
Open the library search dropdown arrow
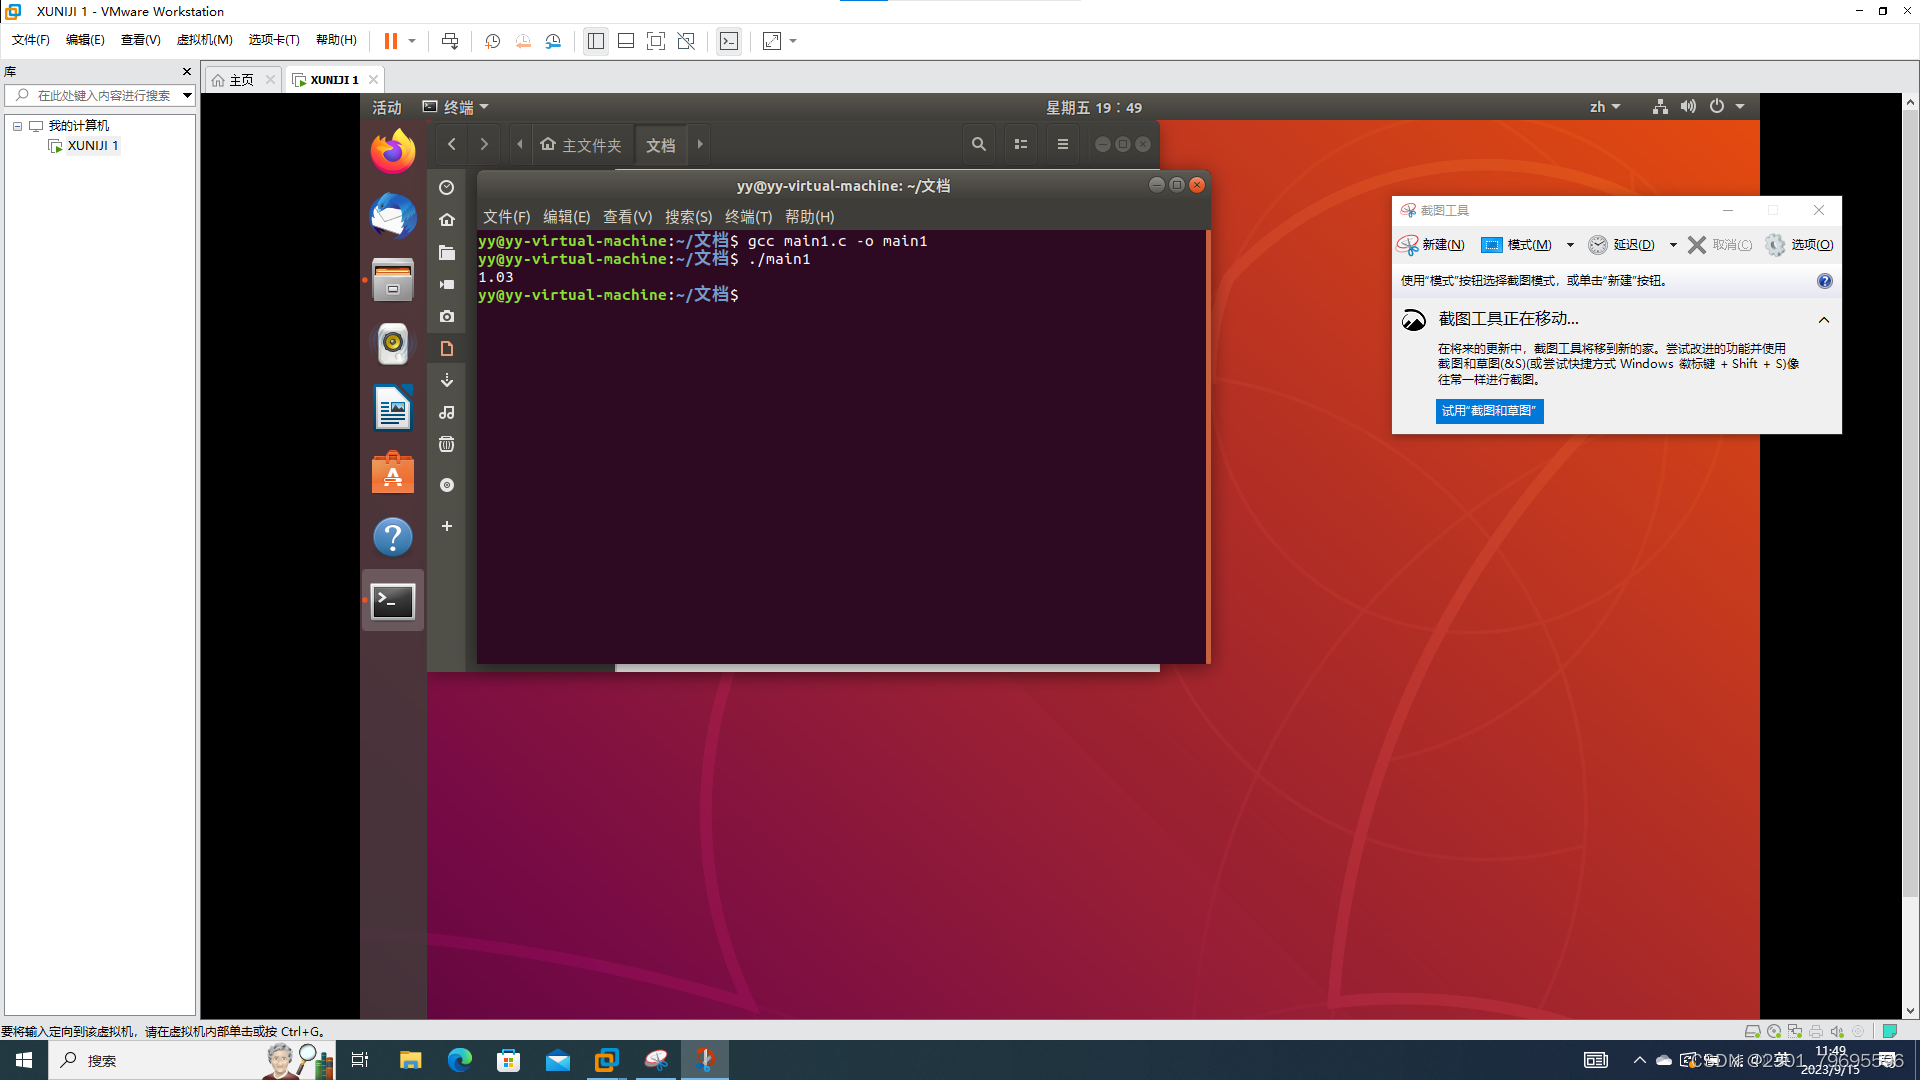[x=187, y=95]
